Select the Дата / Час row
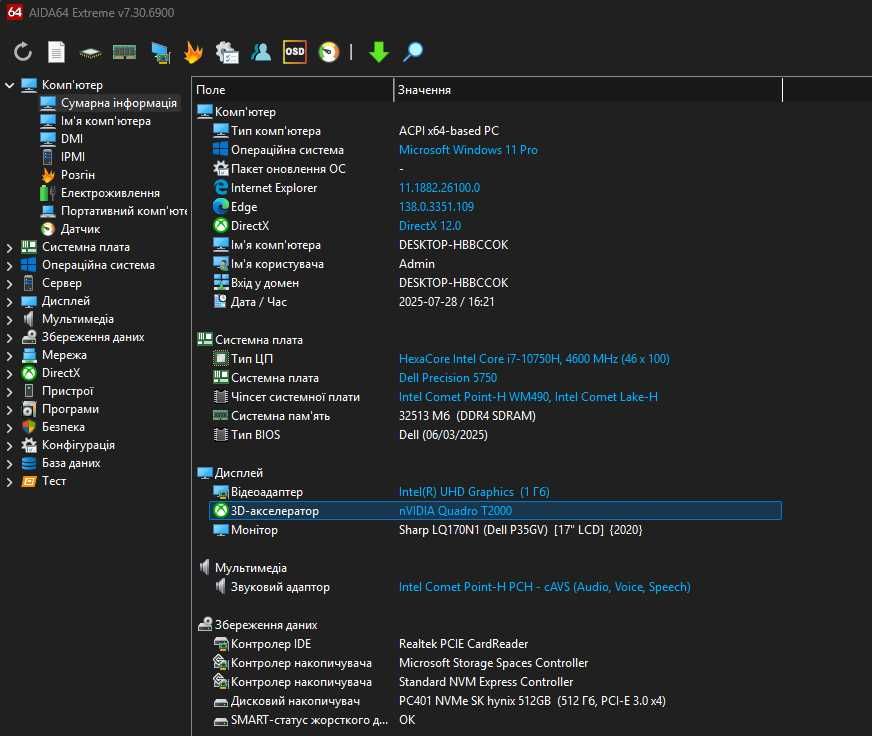The image size is (872, 736). click(496, 302)
